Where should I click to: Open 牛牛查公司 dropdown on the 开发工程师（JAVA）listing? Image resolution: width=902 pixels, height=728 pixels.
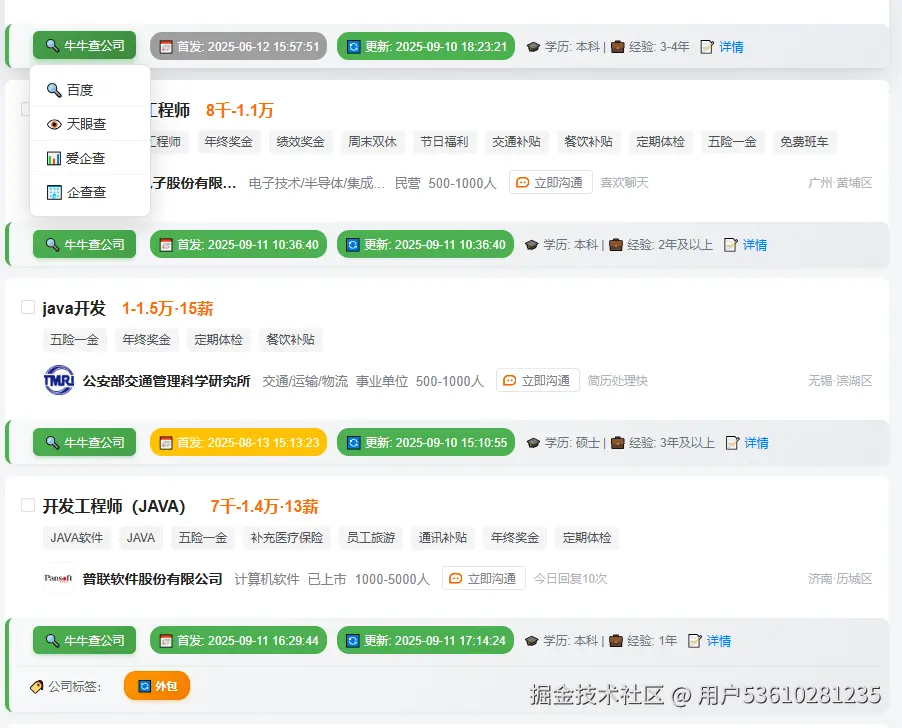point(84,640)
